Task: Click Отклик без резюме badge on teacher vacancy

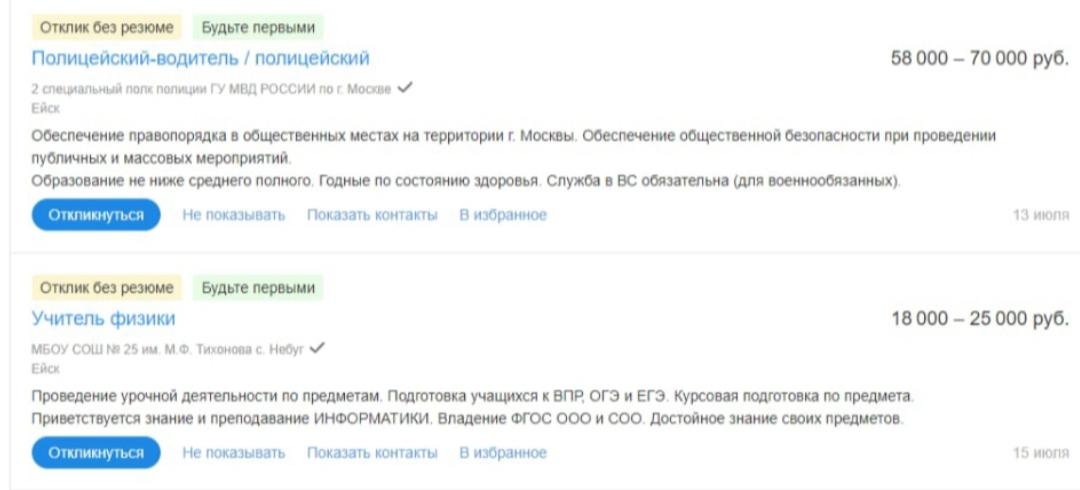Action: point(106,288)
